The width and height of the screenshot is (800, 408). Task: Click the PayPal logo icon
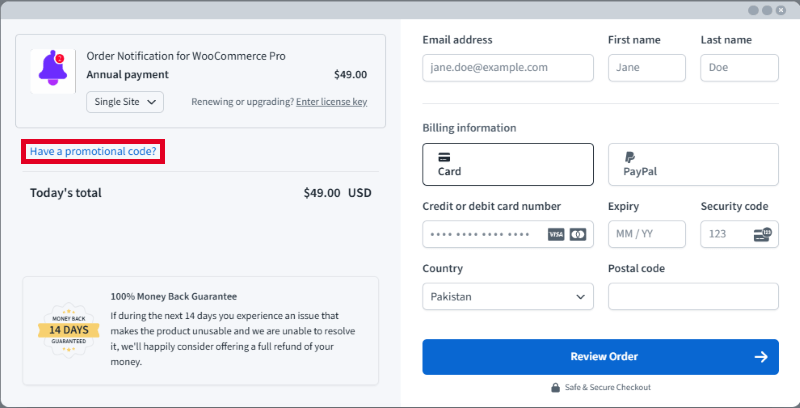point(630,157)
